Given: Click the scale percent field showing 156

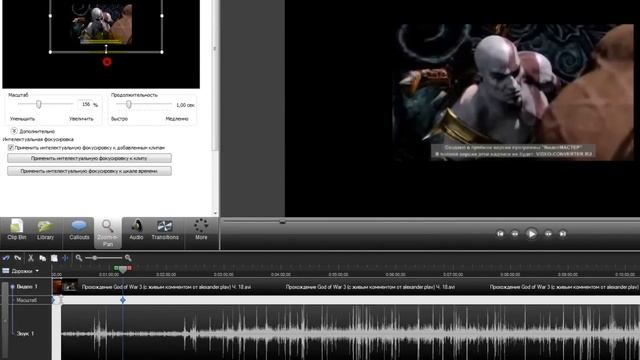Looking at the screenshot, I should [85, 104].
